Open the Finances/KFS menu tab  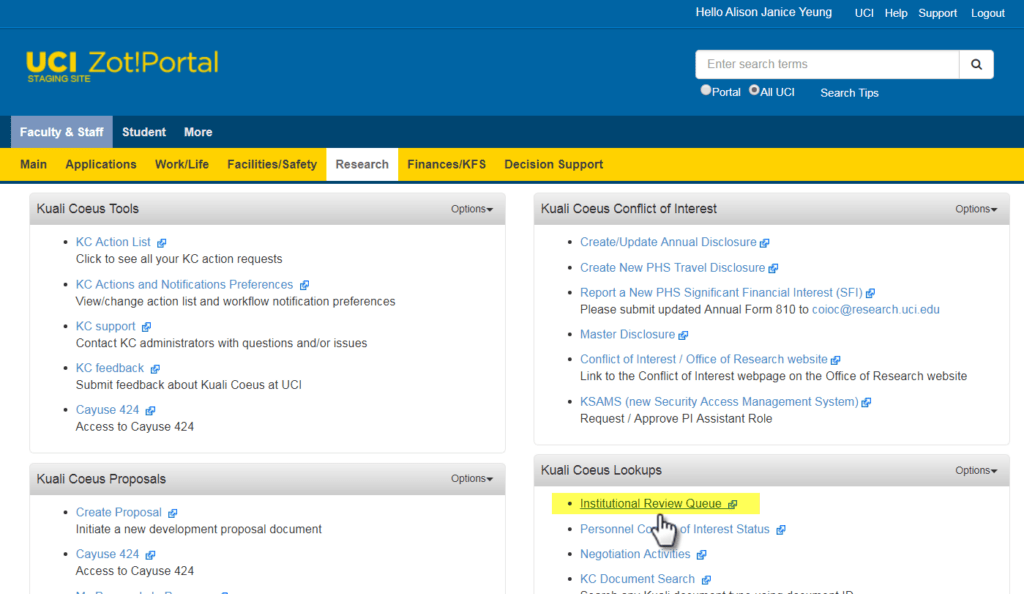(446, 164)
